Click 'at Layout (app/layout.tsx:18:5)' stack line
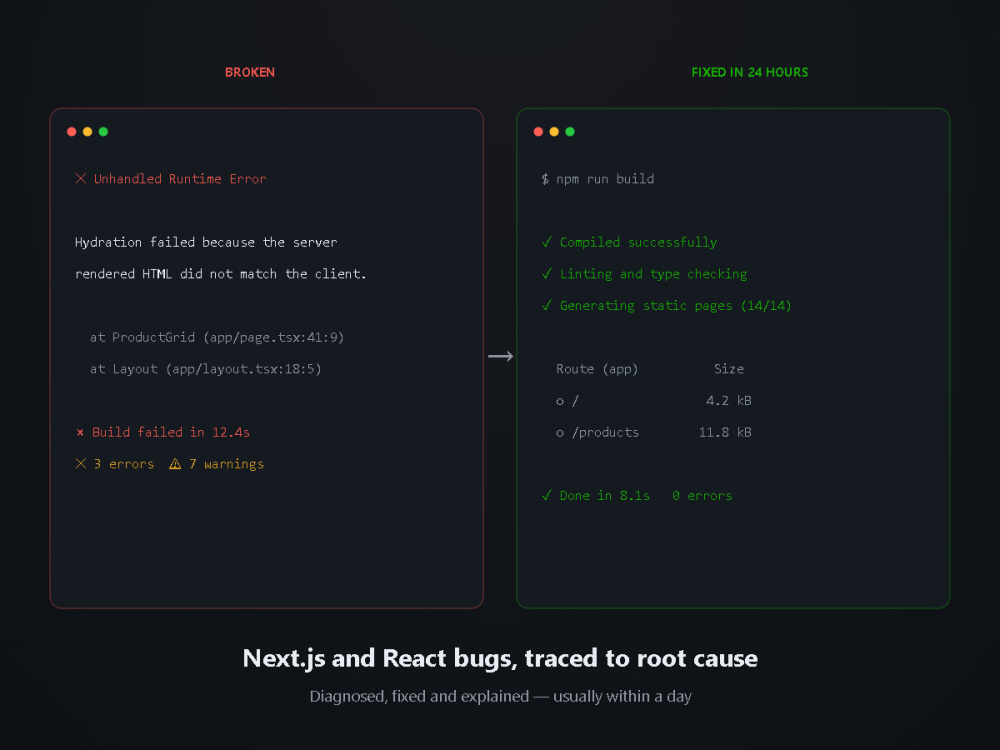Image resolution: width=1000 pixels, height=750 pixels. coord(205,369)
